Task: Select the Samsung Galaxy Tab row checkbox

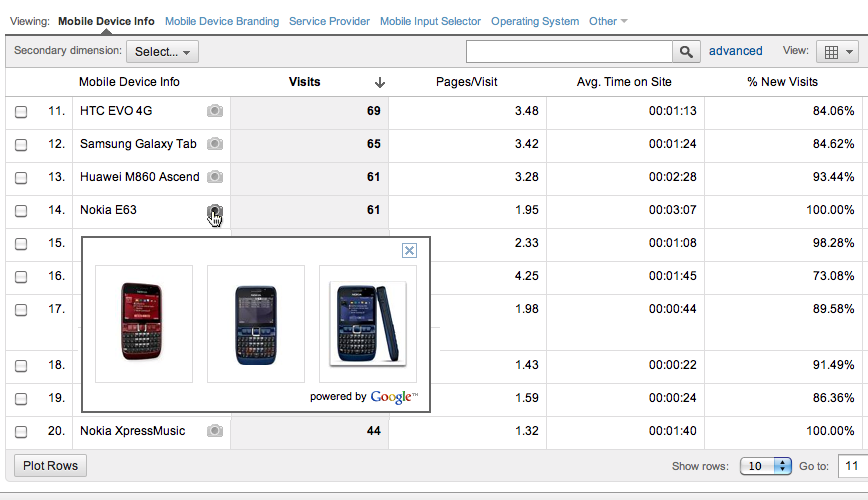Action: pos(21,144)
